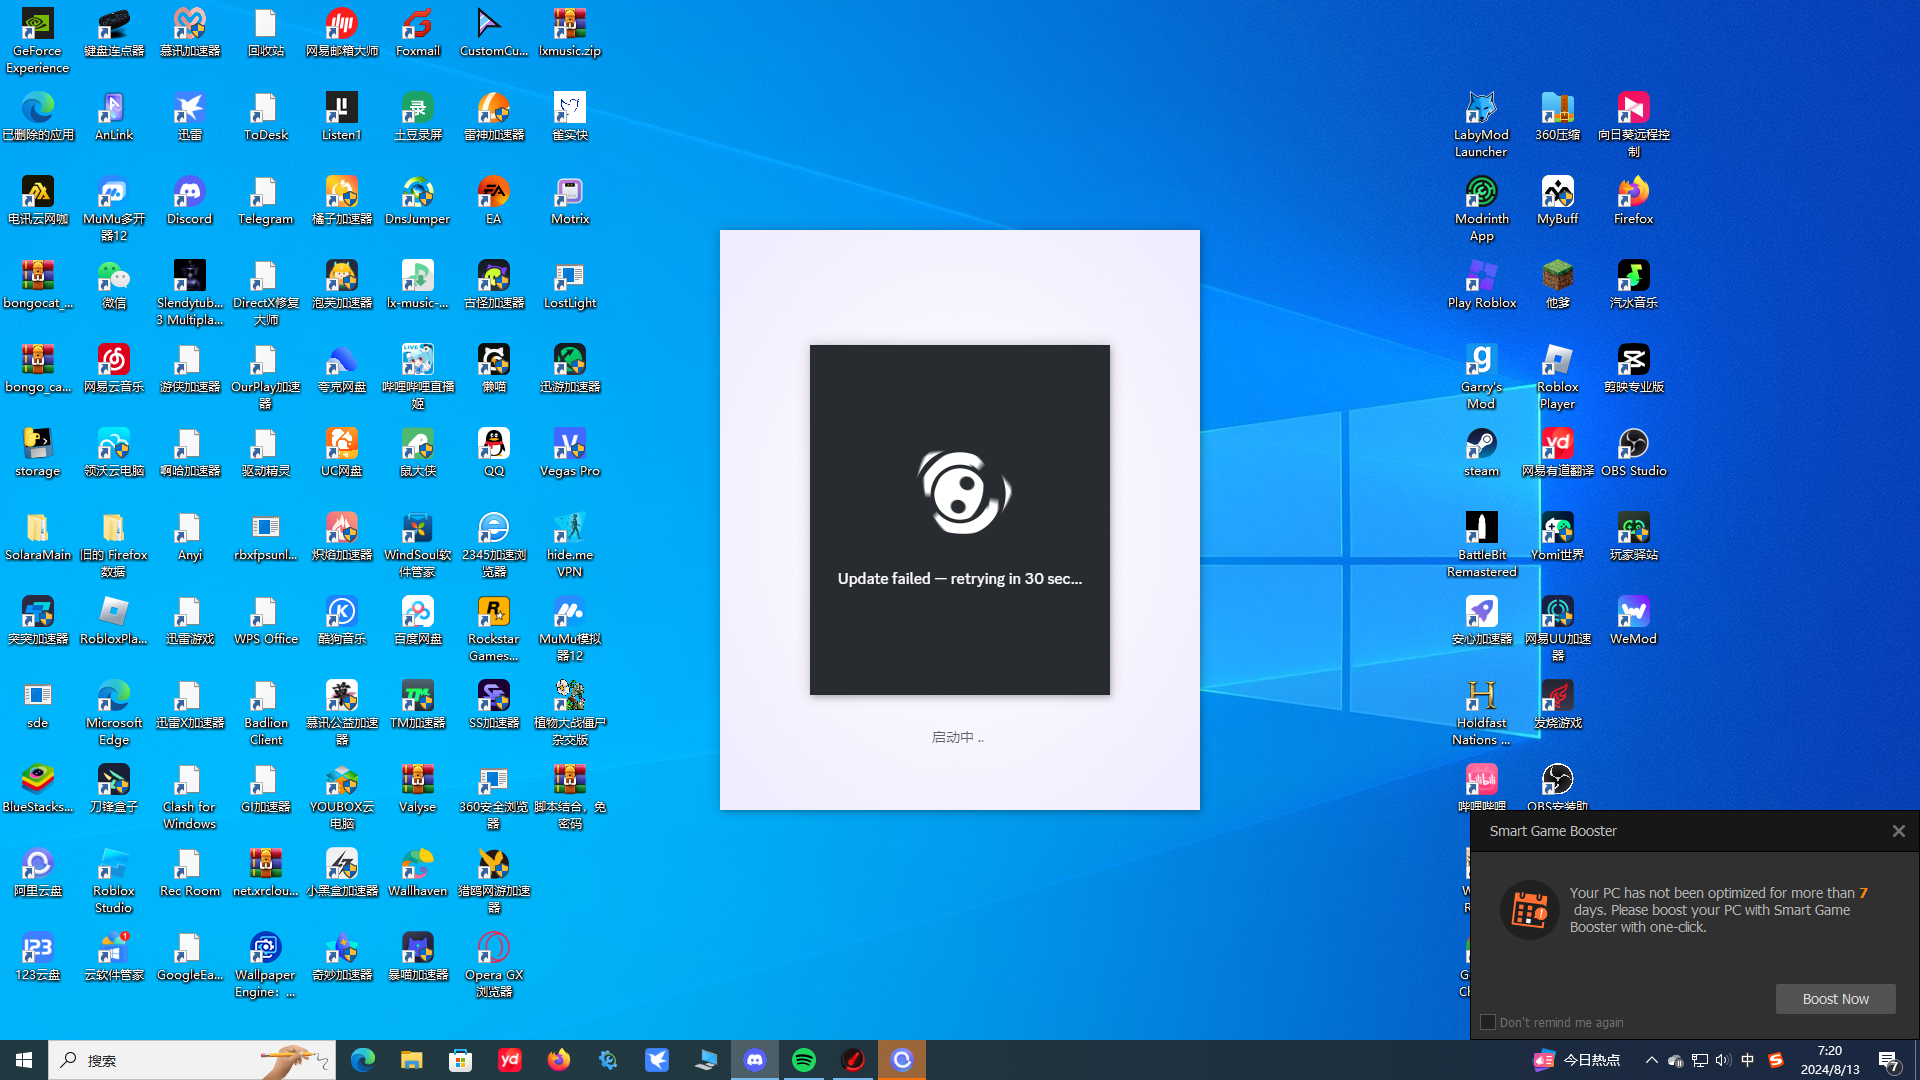Open the Sogou input tray icon

click(x=1776, y=1060)
